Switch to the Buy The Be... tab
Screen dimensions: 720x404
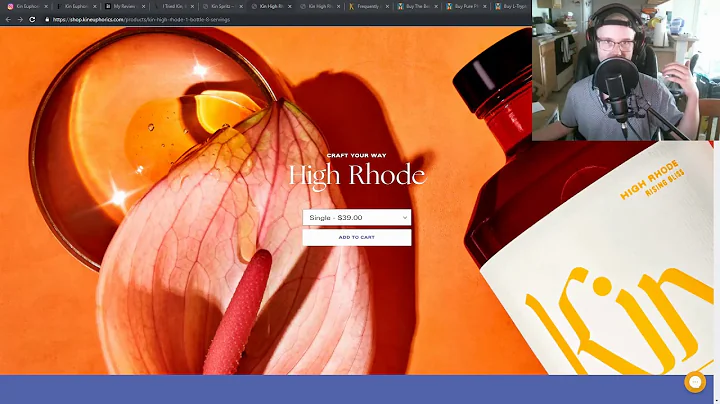(x=416, y=6)
